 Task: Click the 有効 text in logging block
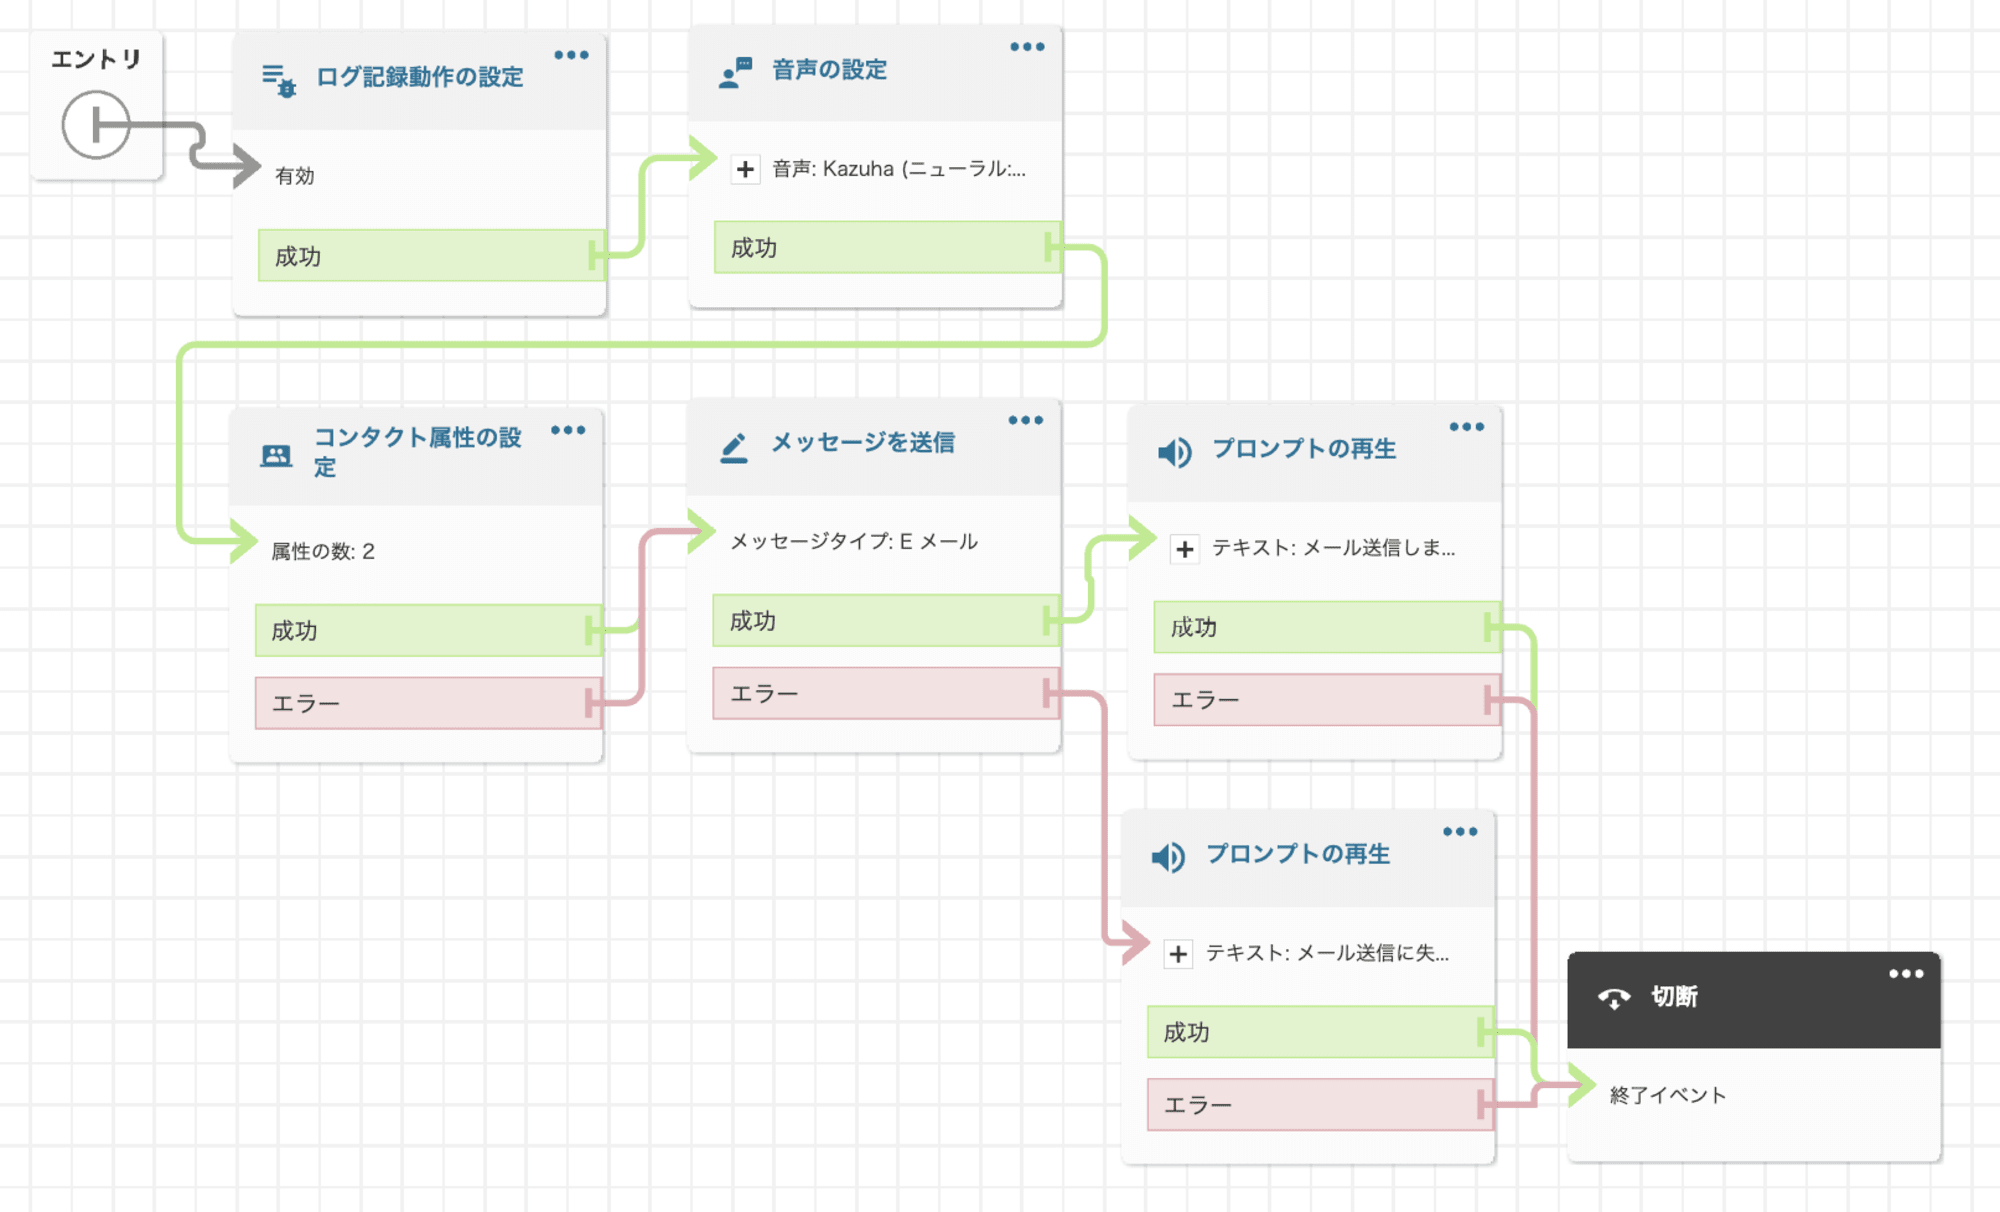(295, 176)
